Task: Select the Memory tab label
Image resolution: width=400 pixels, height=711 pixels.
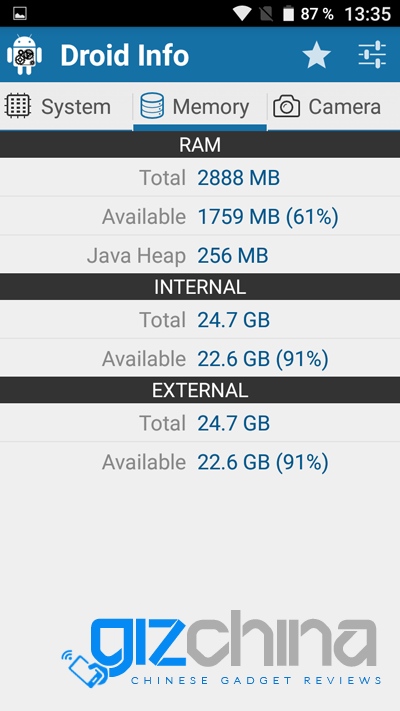Action: click(211, 107)
